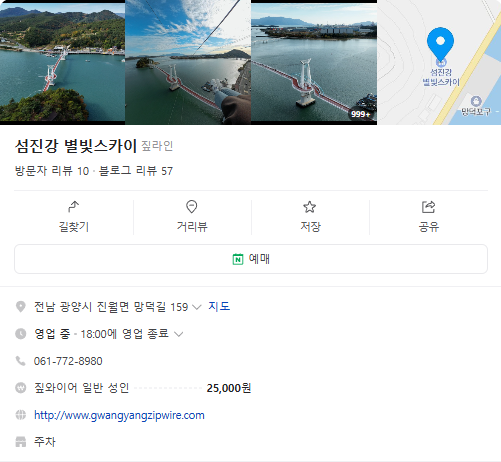Click the 방문자 리뷰 10 text
The height and width of the screenshot is (462, 501).
pyautogui.click(x=52, y=171)
